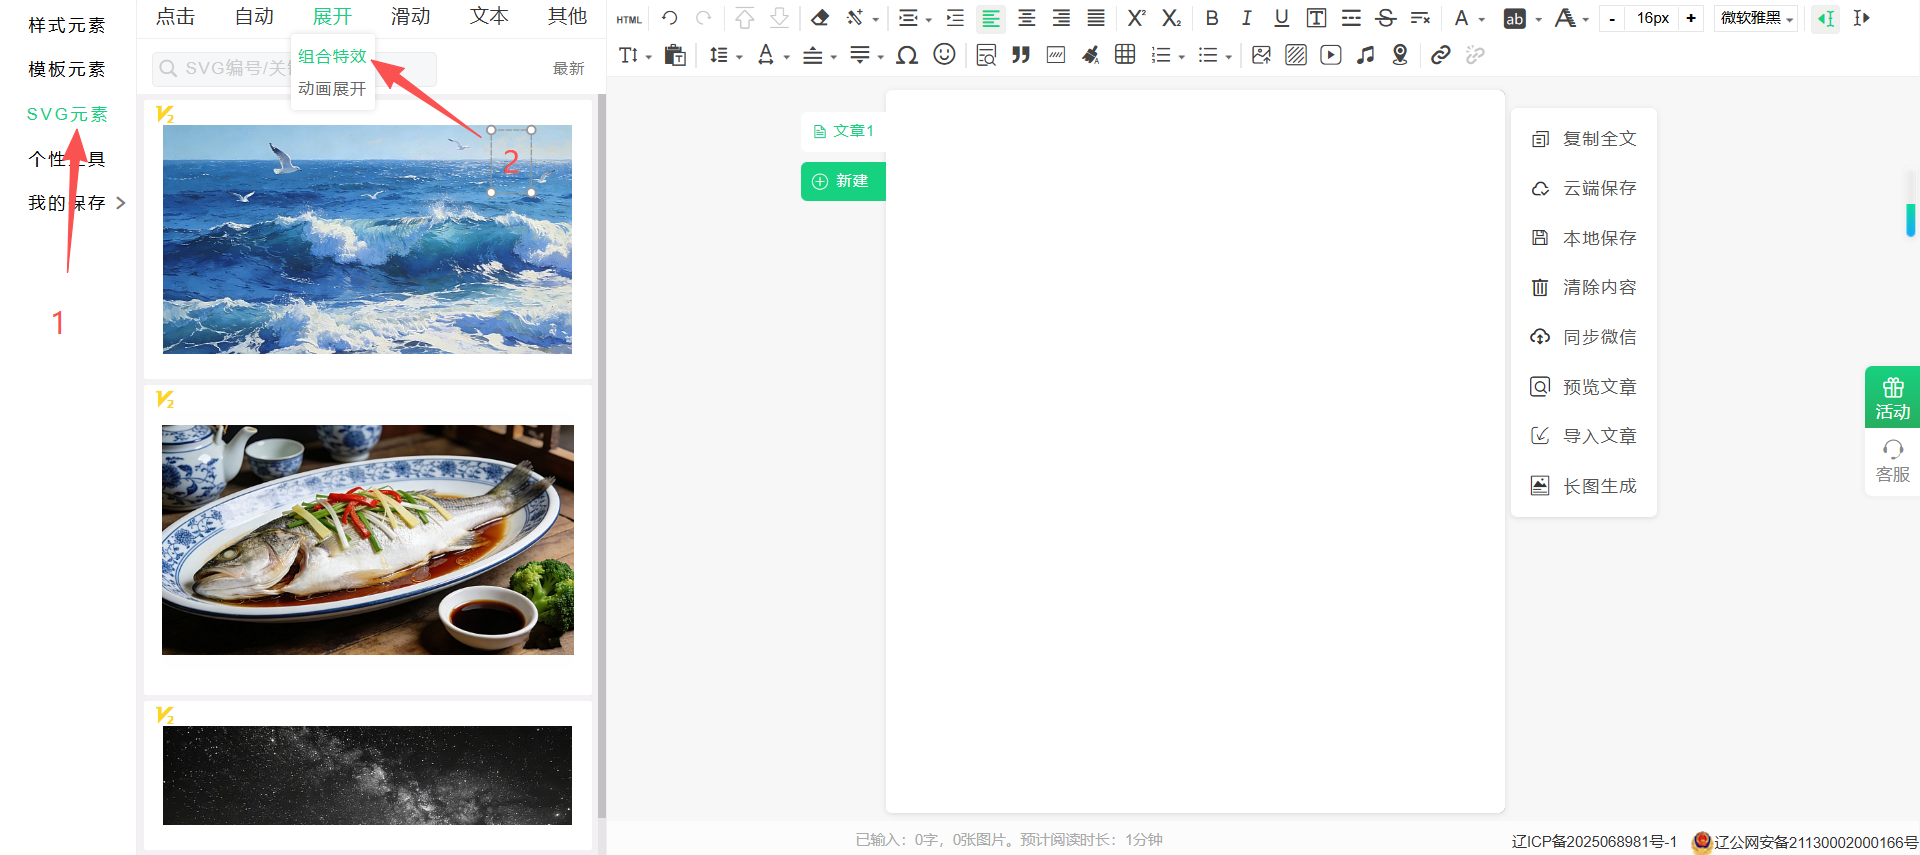This screenshot has width=1920, height=855.
Task: Select the steamed fish SVG thumbnail
Action: pyautogui.click(x=368, y=540)
